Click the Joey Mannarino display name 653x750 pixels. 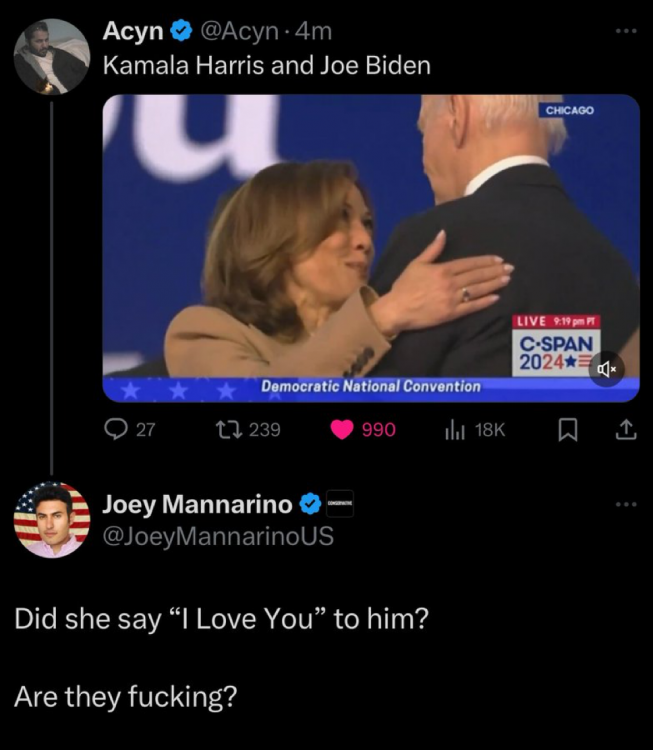click(197, 504)
